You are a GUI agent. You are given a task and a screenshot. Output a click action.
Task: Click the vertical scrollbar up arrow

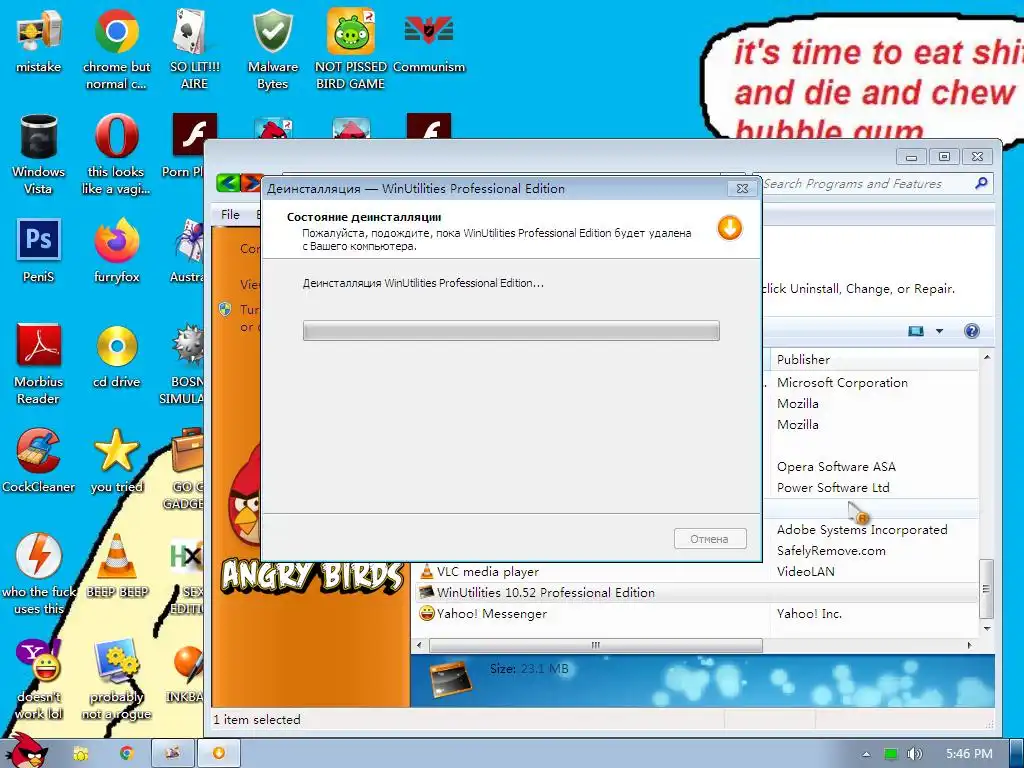coord(987,357)
